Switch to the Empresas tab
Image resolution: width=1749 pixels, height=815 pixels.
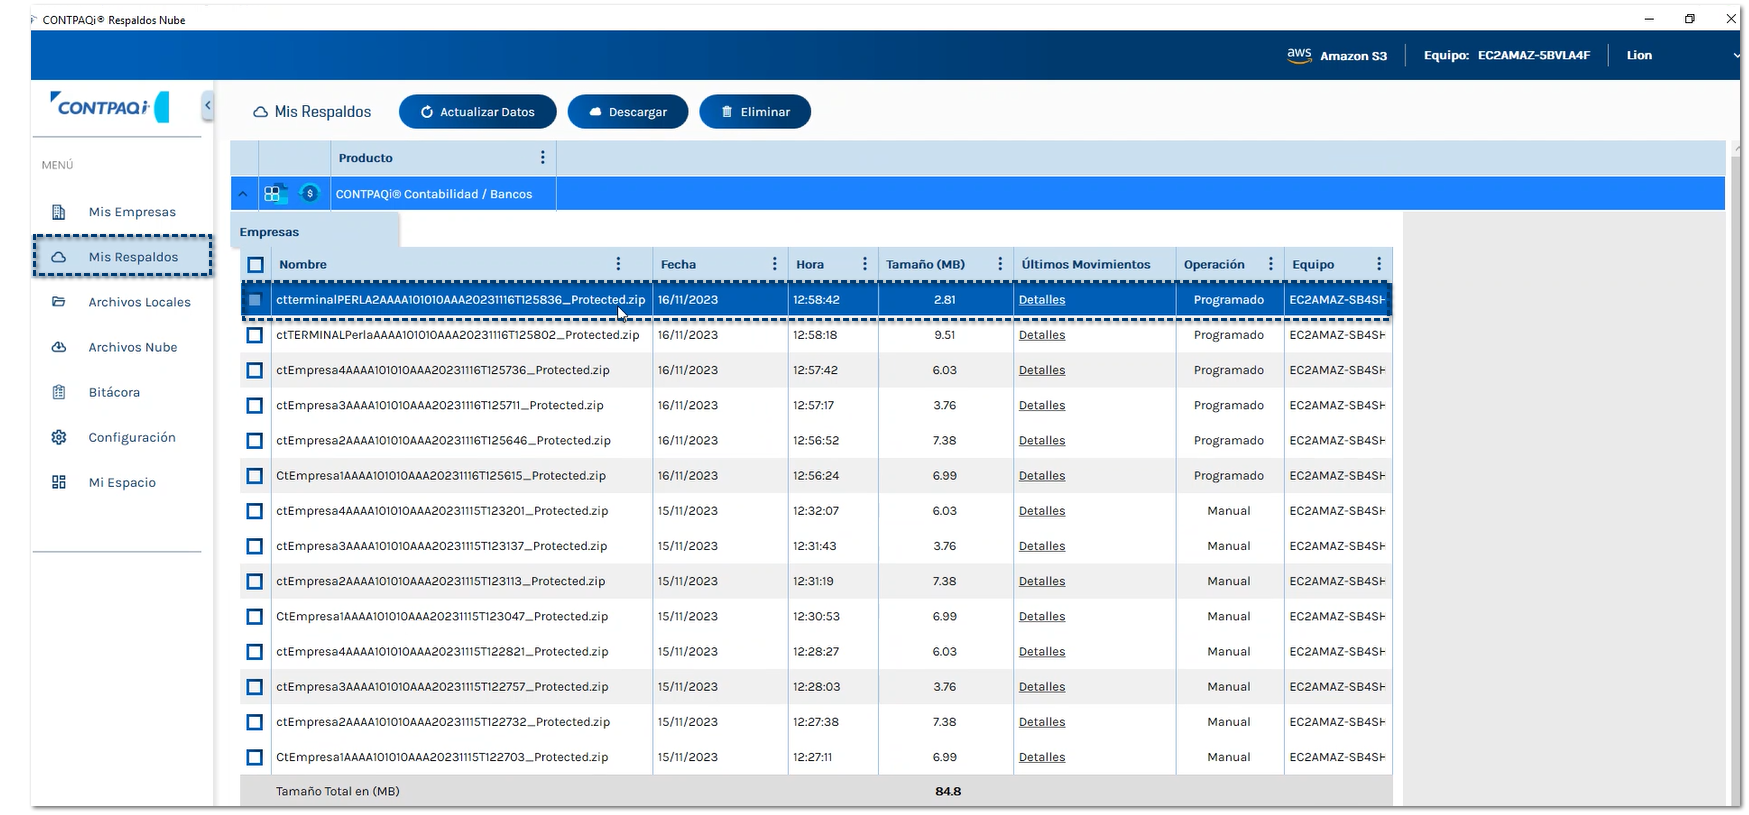[269, 232]
